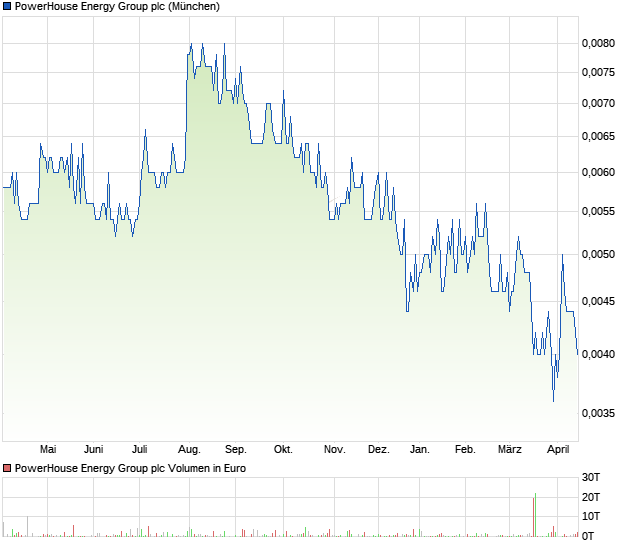Click the 0,0080 price axis value
620x546 pixels.
pos(598,43)
